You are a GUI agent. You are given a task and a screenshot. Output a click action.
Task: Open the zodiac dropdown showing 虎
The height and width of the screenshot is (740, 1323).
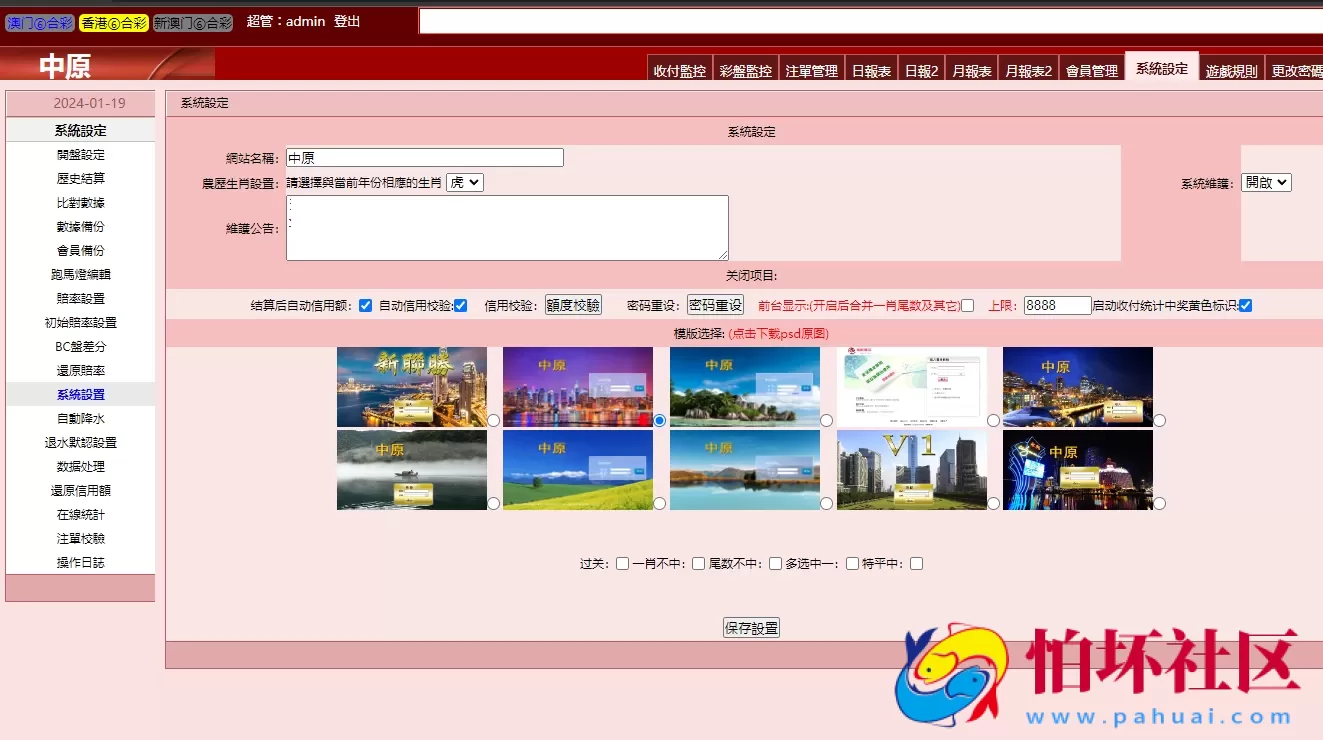tap(463, 182)
